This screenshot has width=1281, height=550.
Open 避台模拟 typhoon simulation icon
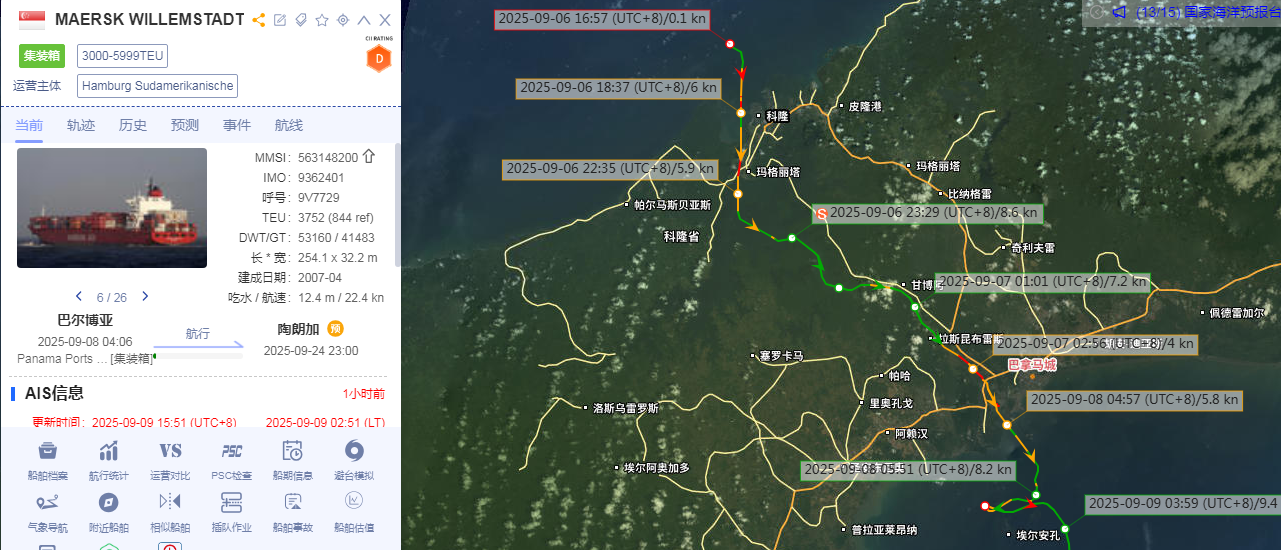(354, 450)
